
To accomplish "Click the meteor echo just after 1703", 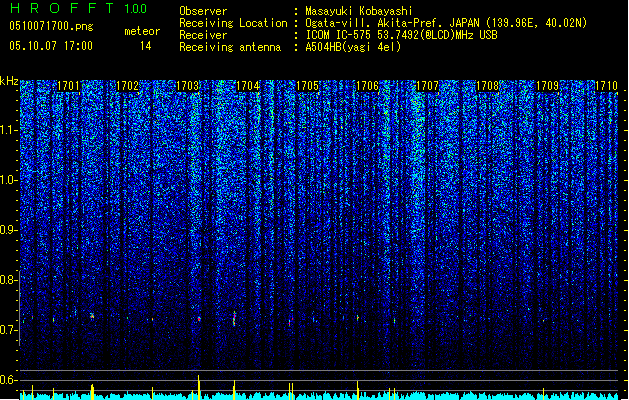I will 199,319.
